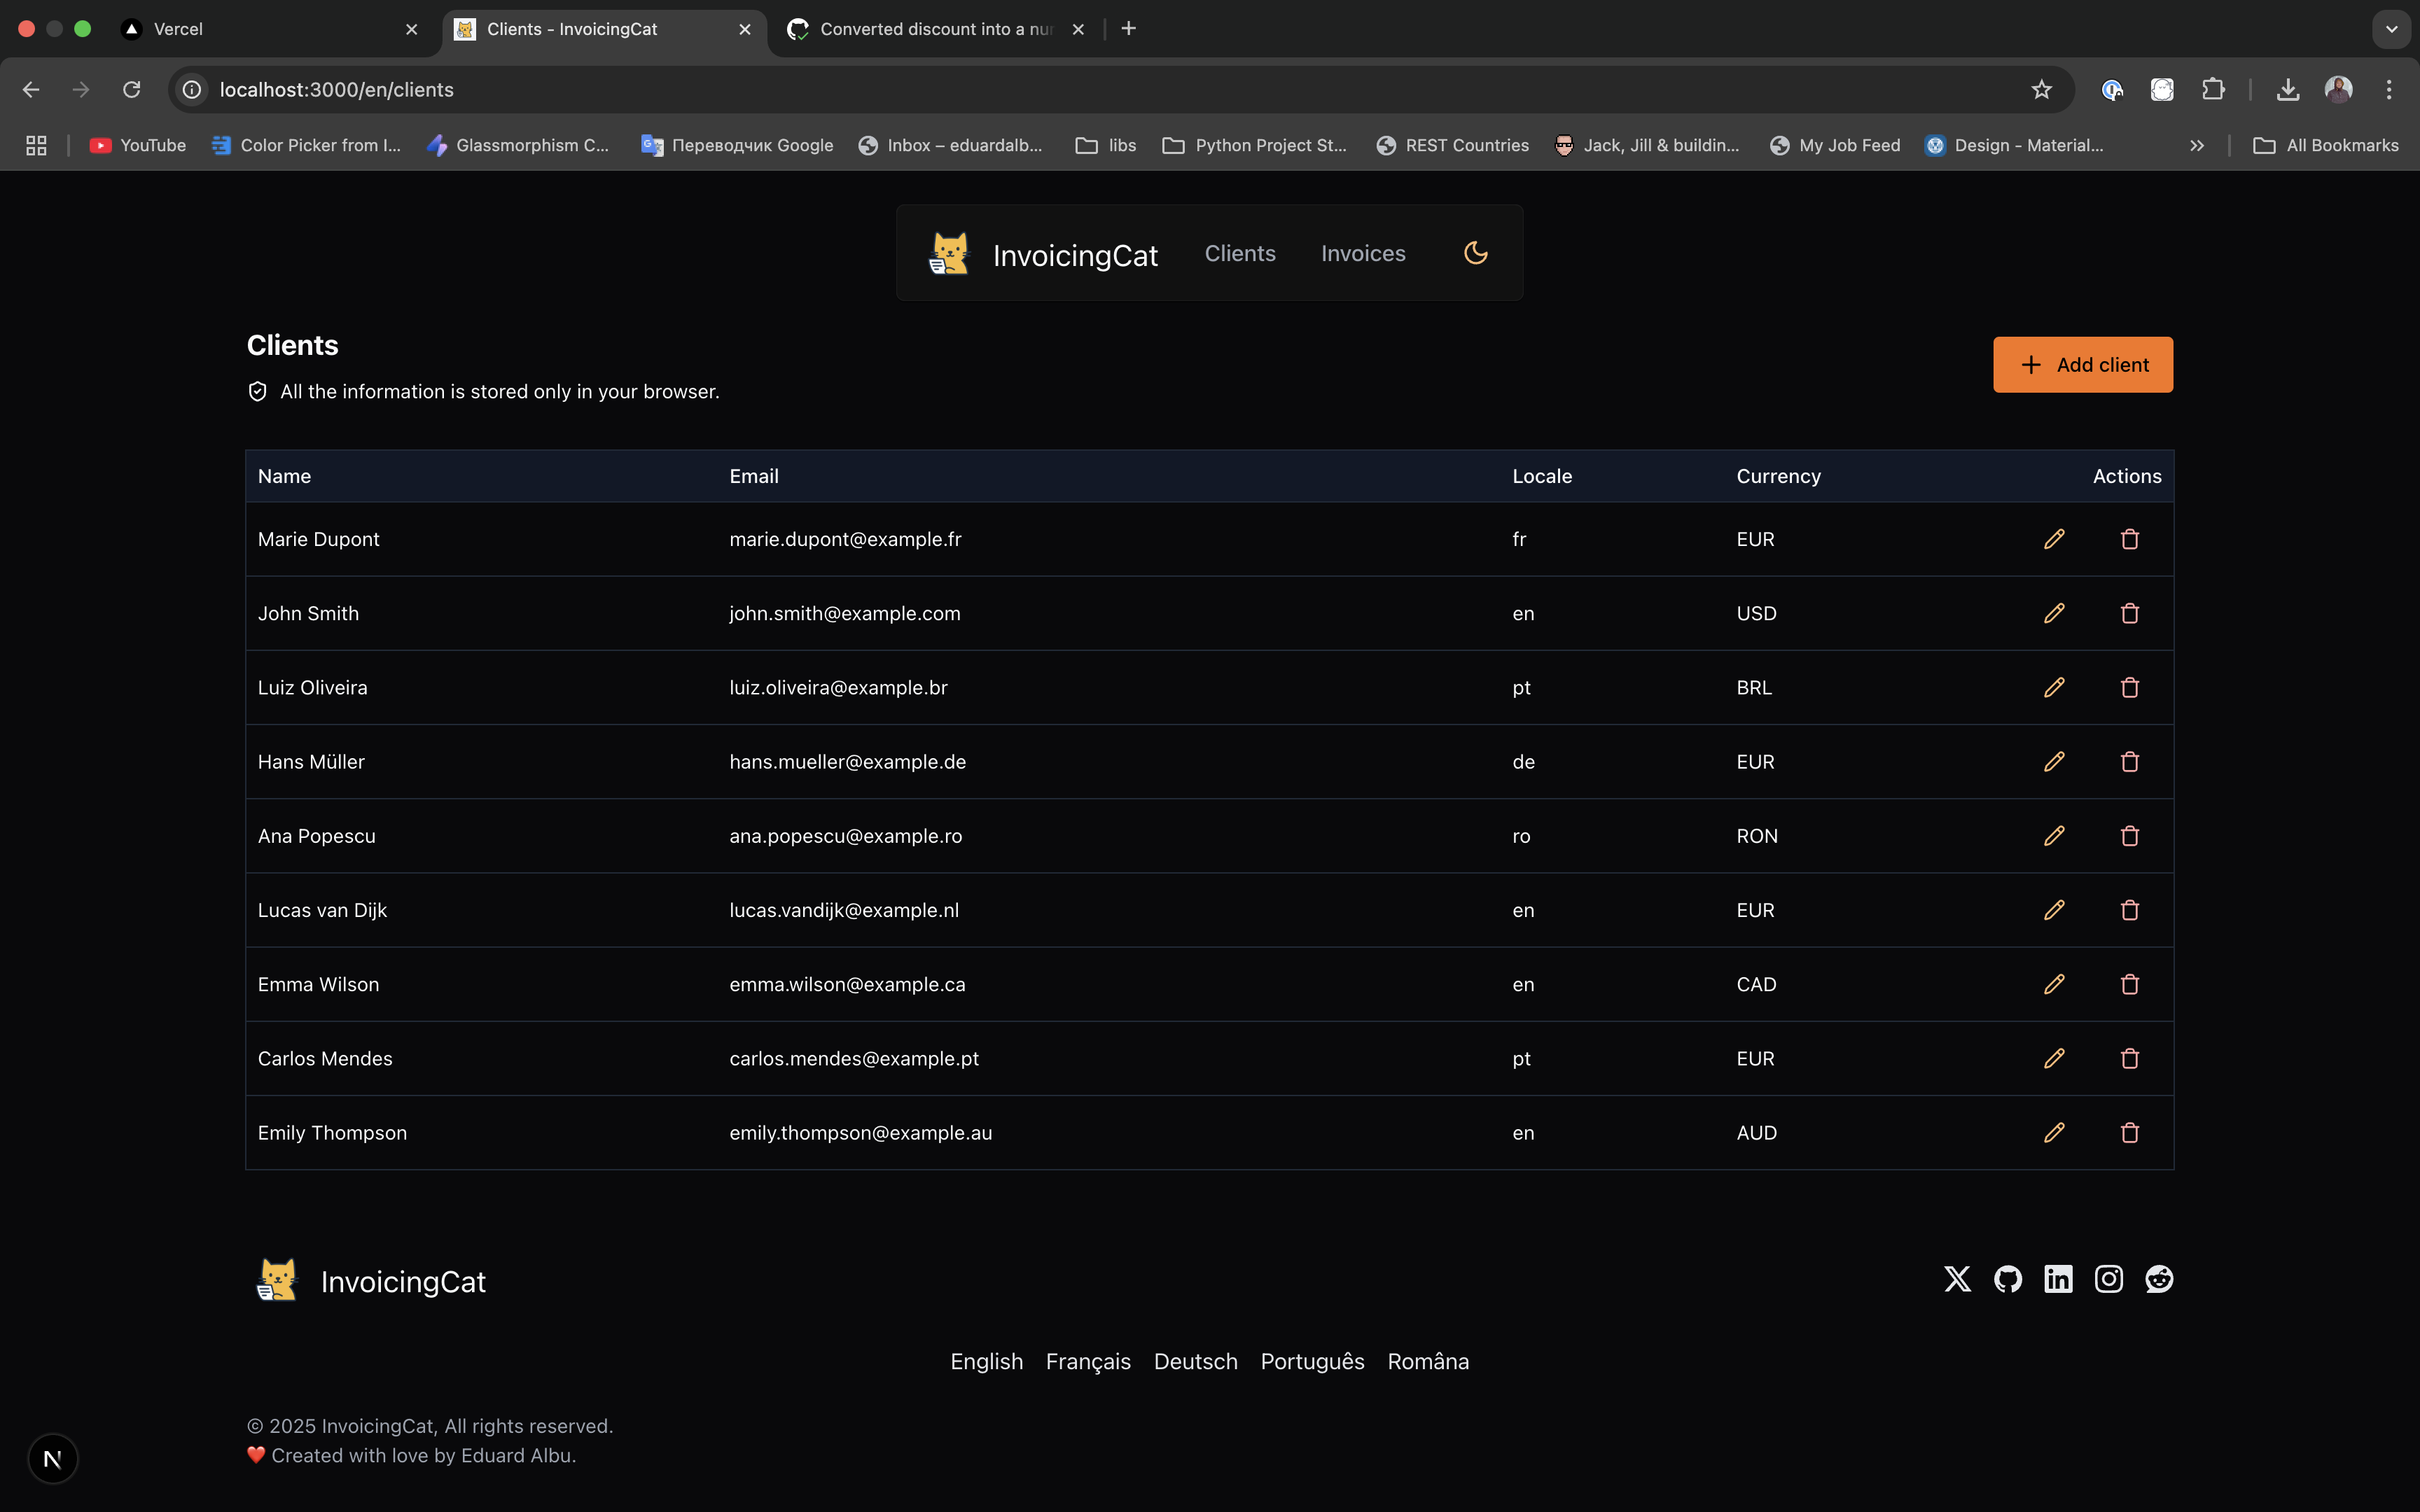Edit the Luiz Oliveira client

pyautogui.click(x=2054, y=687)
